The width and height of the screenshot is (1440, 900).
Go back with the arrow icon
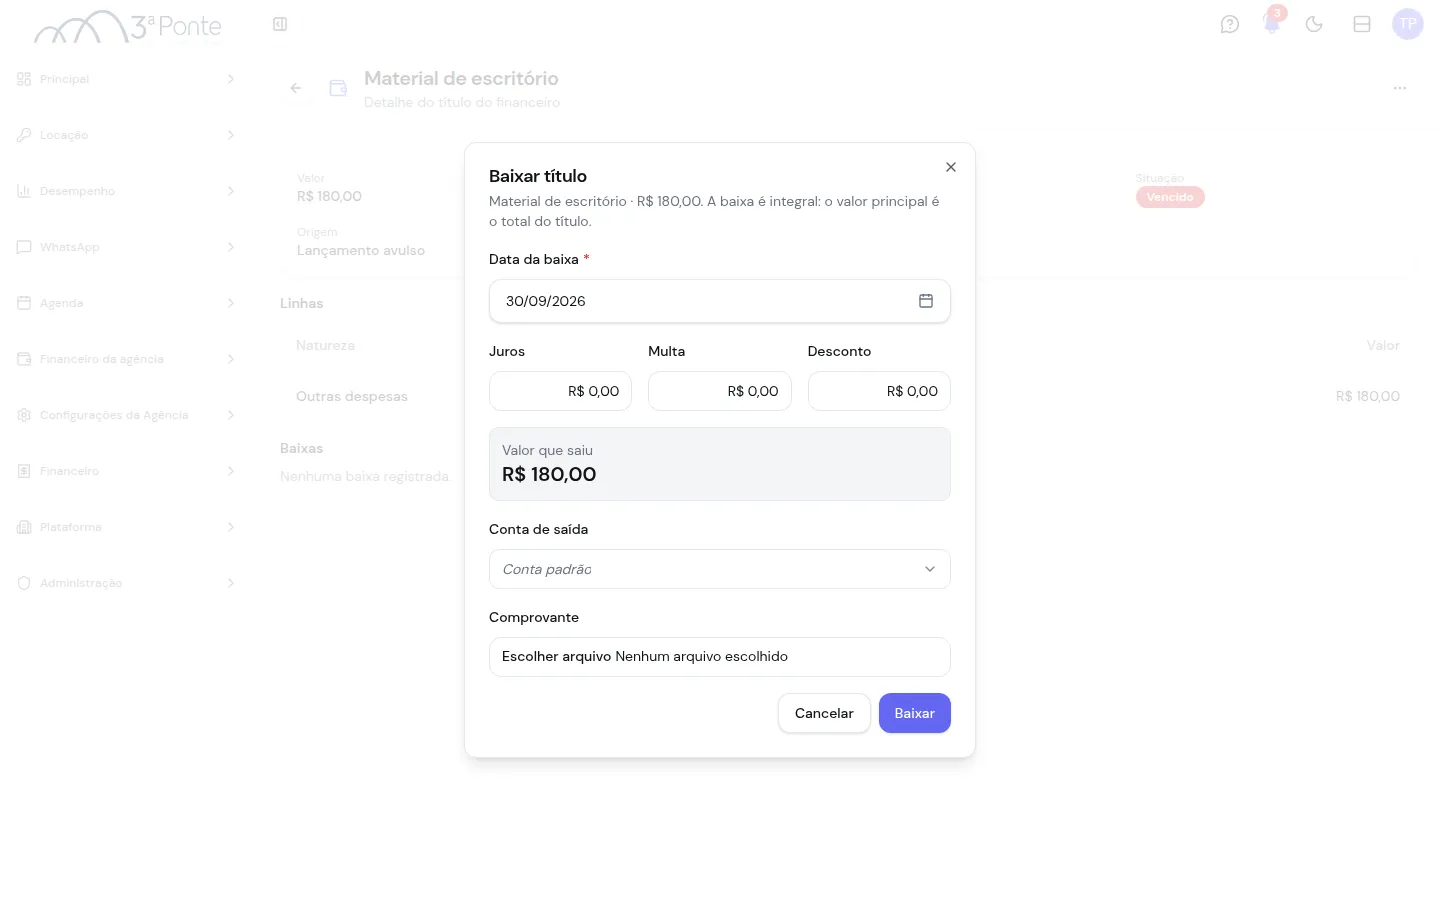coord(296,88)
